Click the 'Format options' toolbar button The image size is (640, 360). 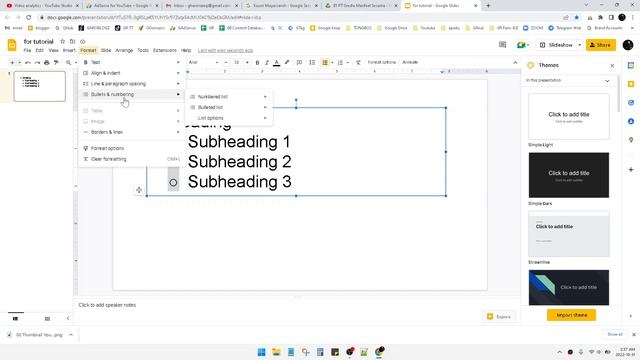coord(382,62)
